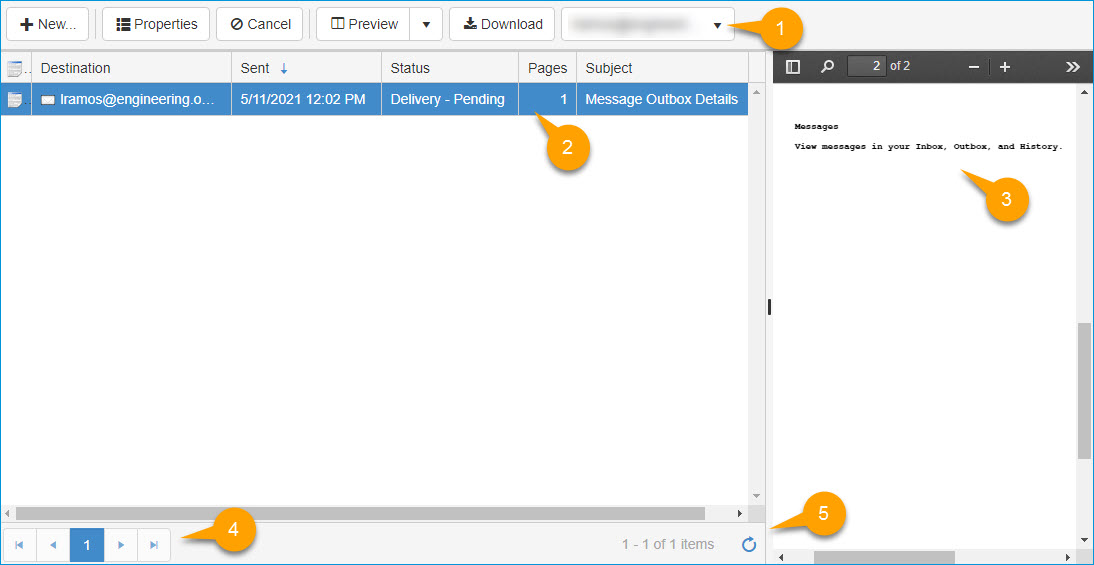Go to last page of list

[x=154, y=545]
